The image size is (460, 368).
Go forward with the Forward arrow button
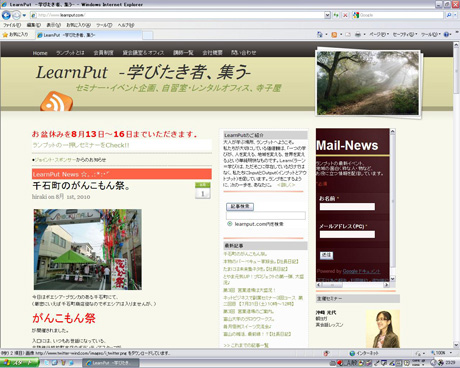tap(16, 15)
